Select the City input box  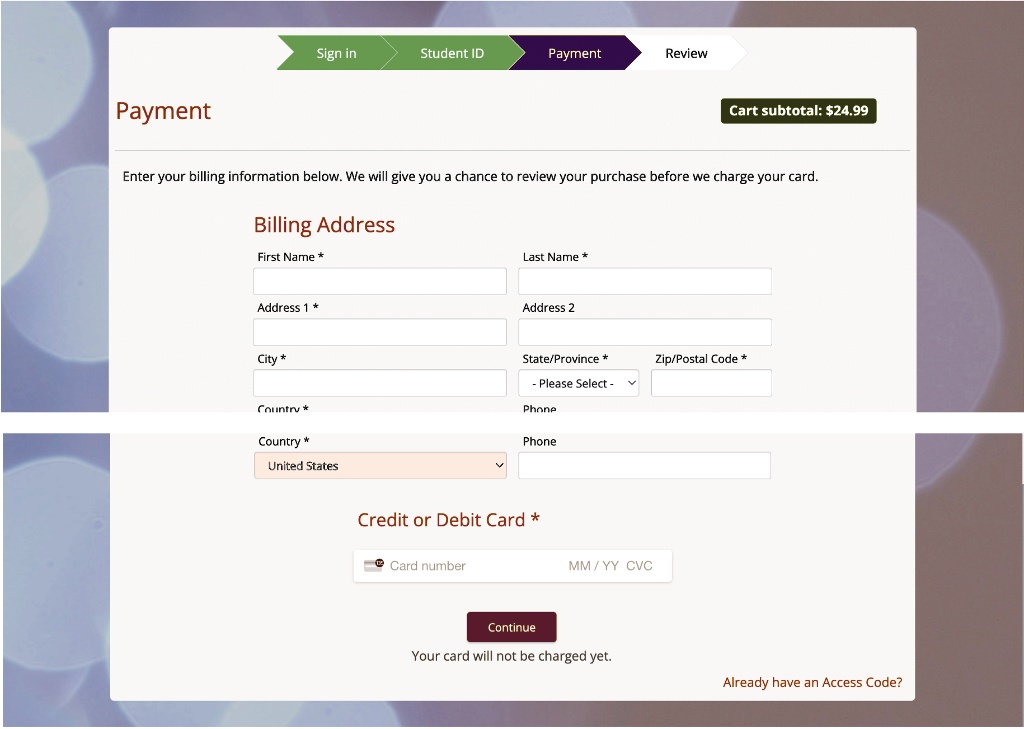click(380, 383)
